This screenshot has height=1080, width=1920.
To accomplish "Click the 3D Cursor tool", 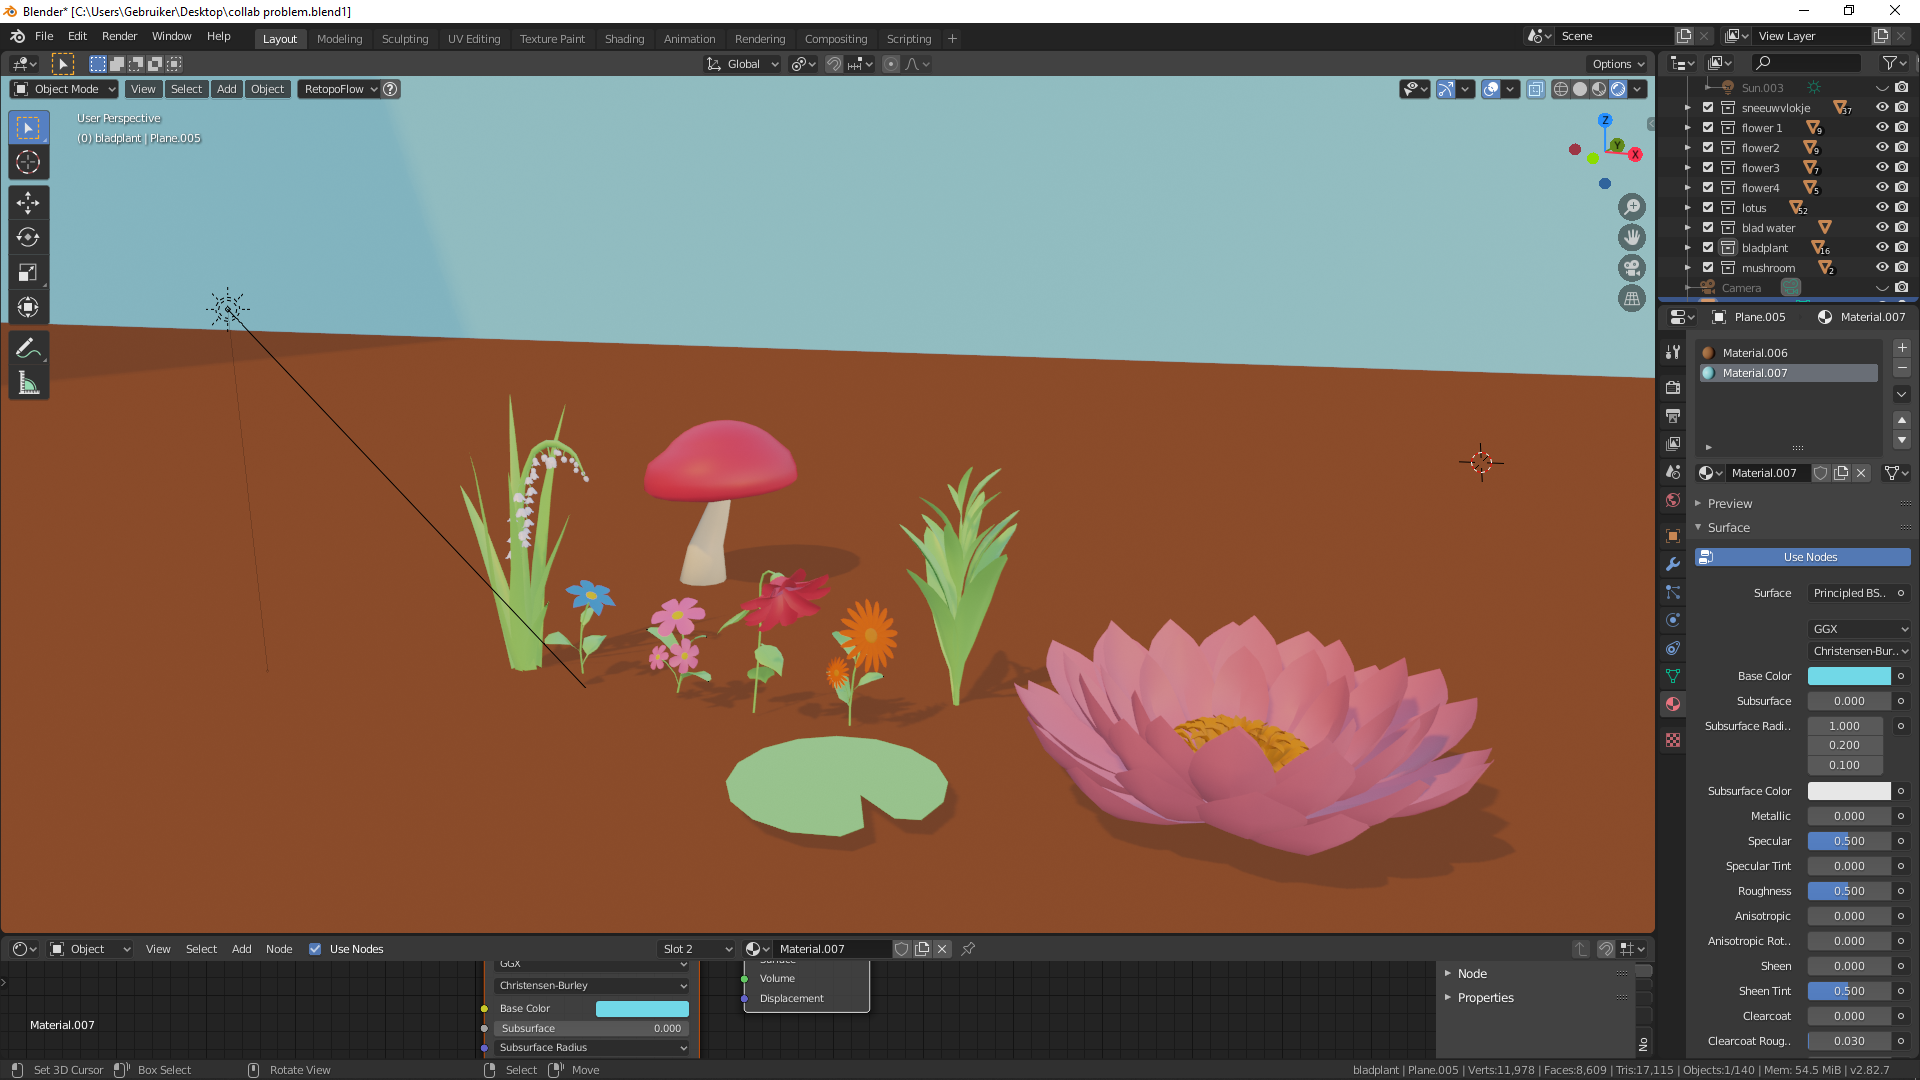I will pyautogui.click(x=28, y=162).
